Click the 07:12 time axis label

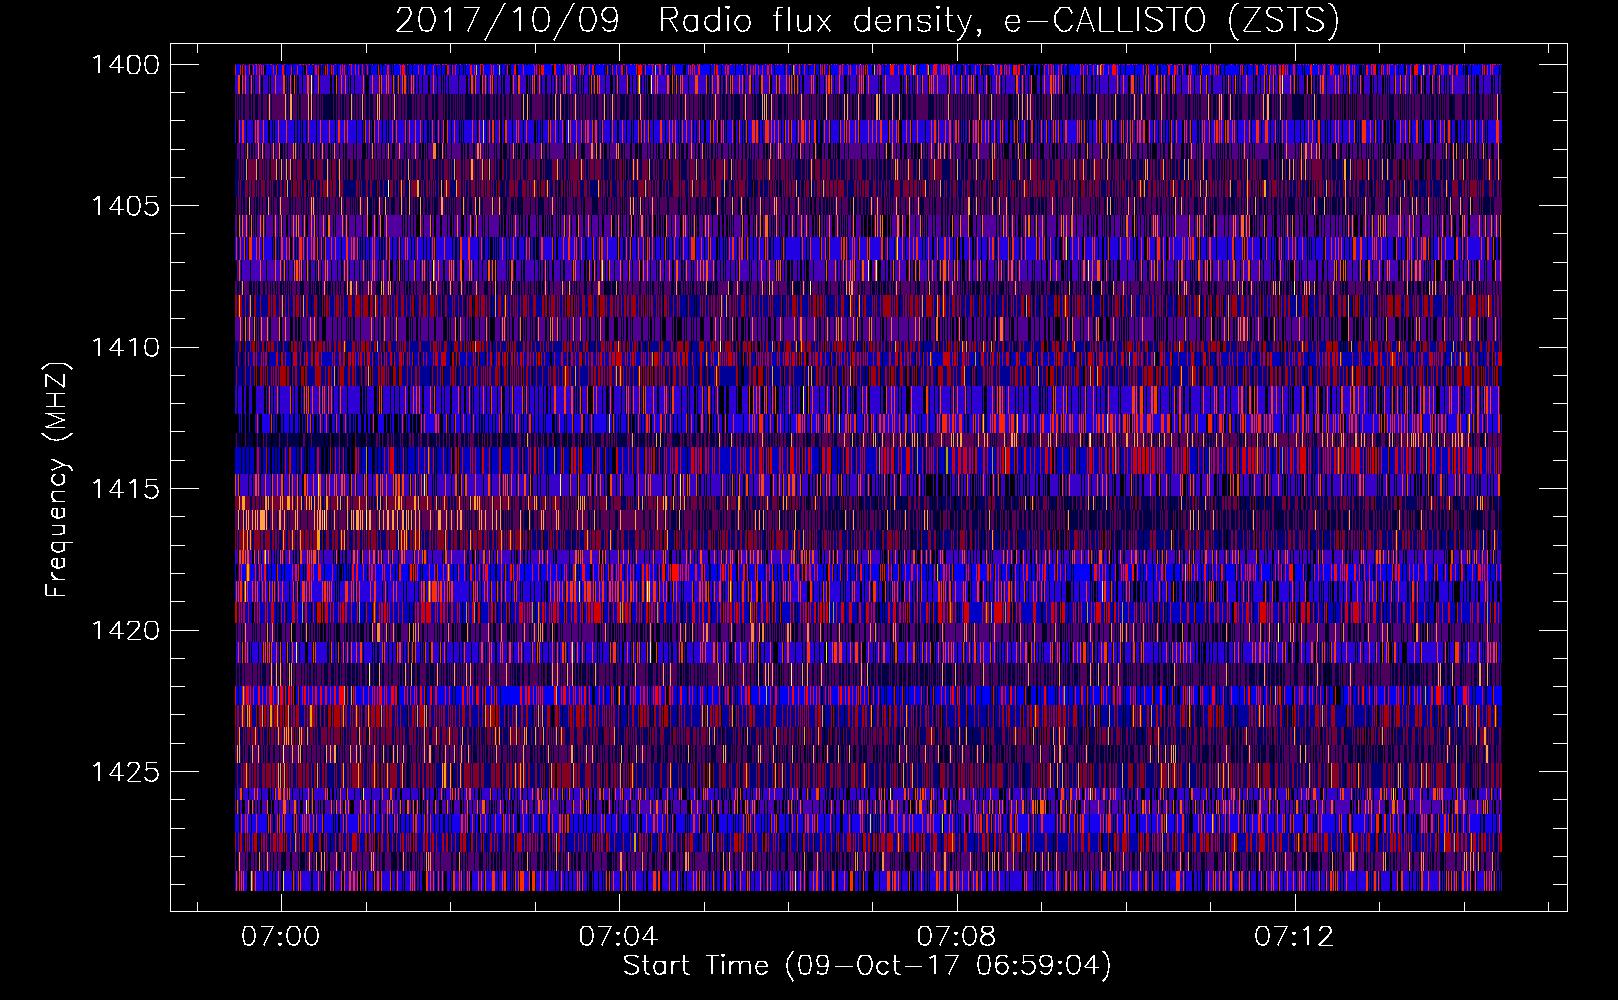1295,936
